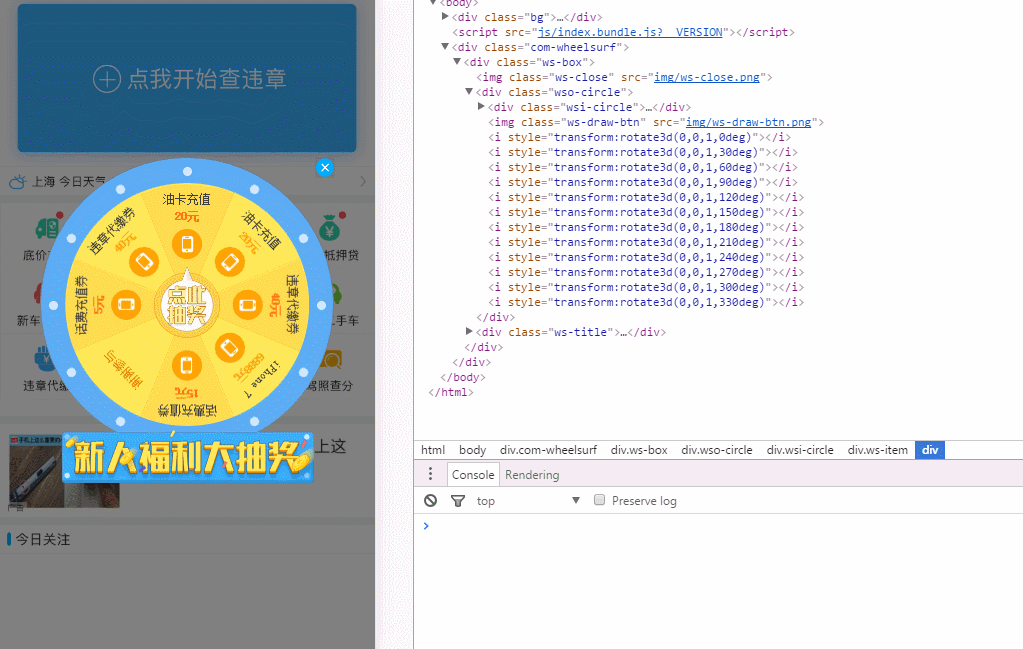Select div.ws-item breadcrumb
The image size is (1023, 649).
(878, 450)
